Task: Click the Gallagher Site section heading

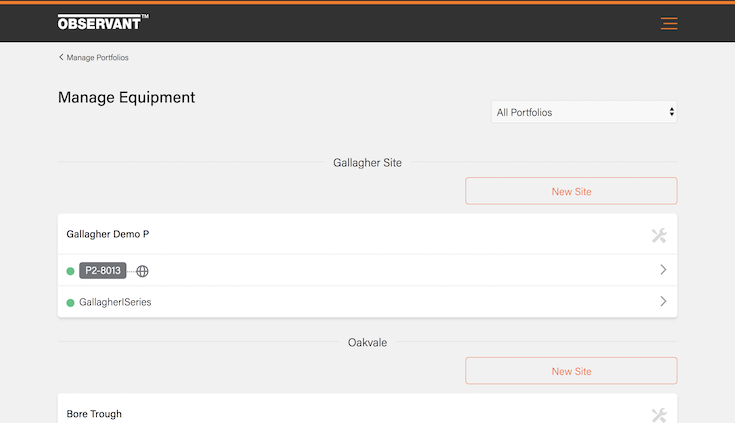Action: pyautogui.click(x=367, y=162)
